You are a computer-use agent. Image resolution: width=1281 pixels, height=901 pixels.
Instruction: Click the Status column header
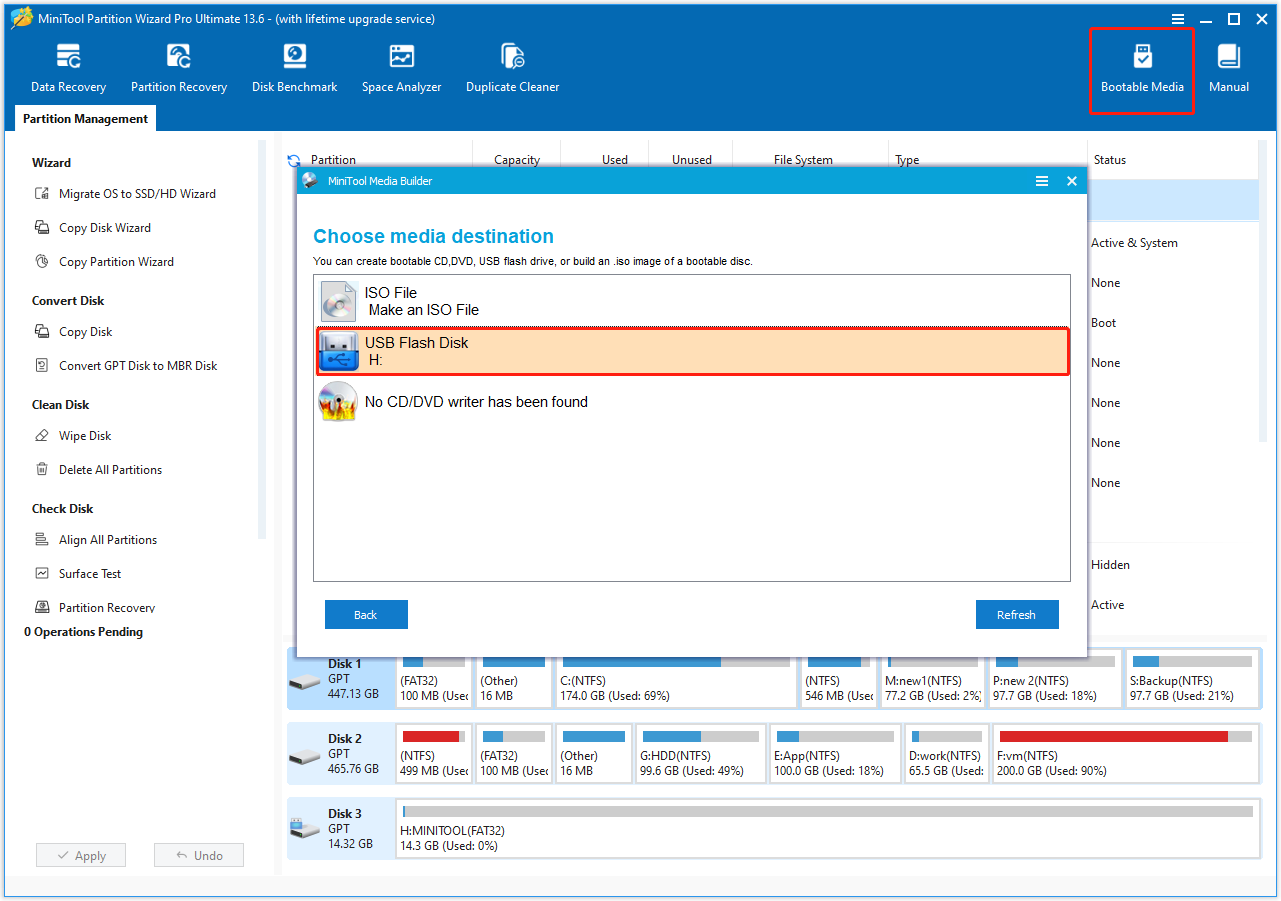[x=1110, y=160]
